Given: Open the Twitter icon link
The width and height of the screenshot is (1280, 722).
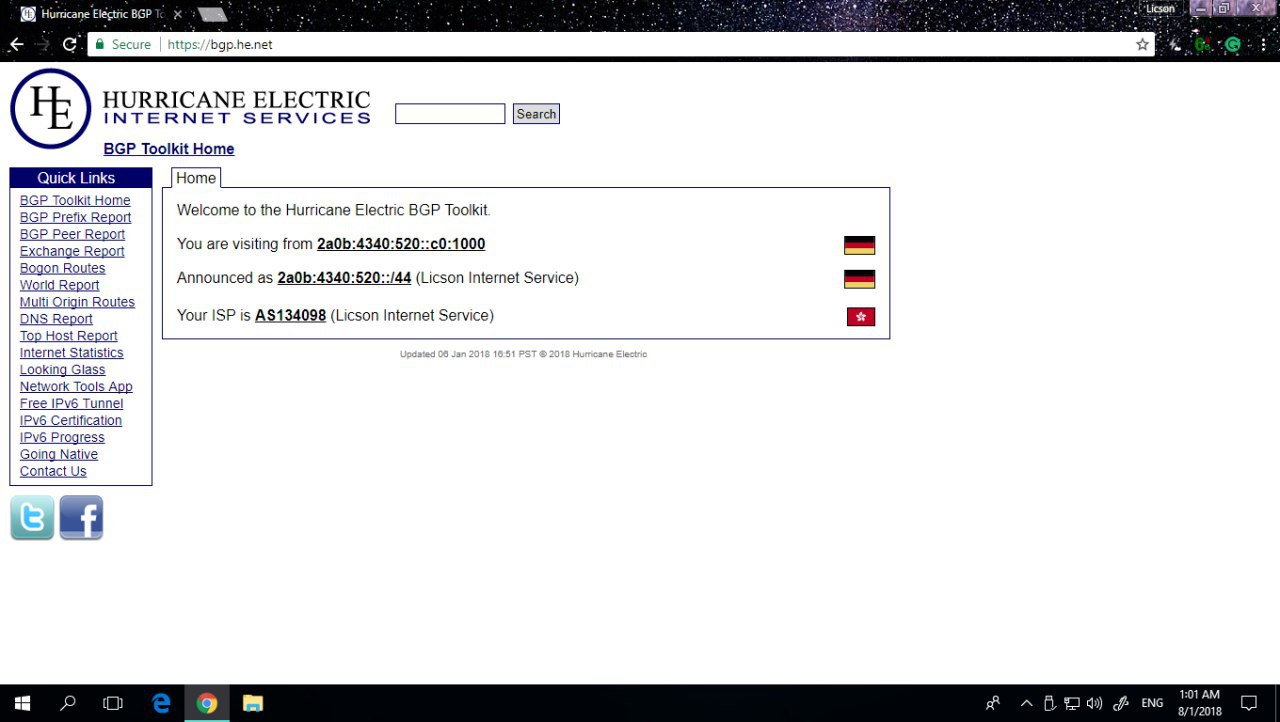Looking at the screenshot, I should [x=32, y=518].
